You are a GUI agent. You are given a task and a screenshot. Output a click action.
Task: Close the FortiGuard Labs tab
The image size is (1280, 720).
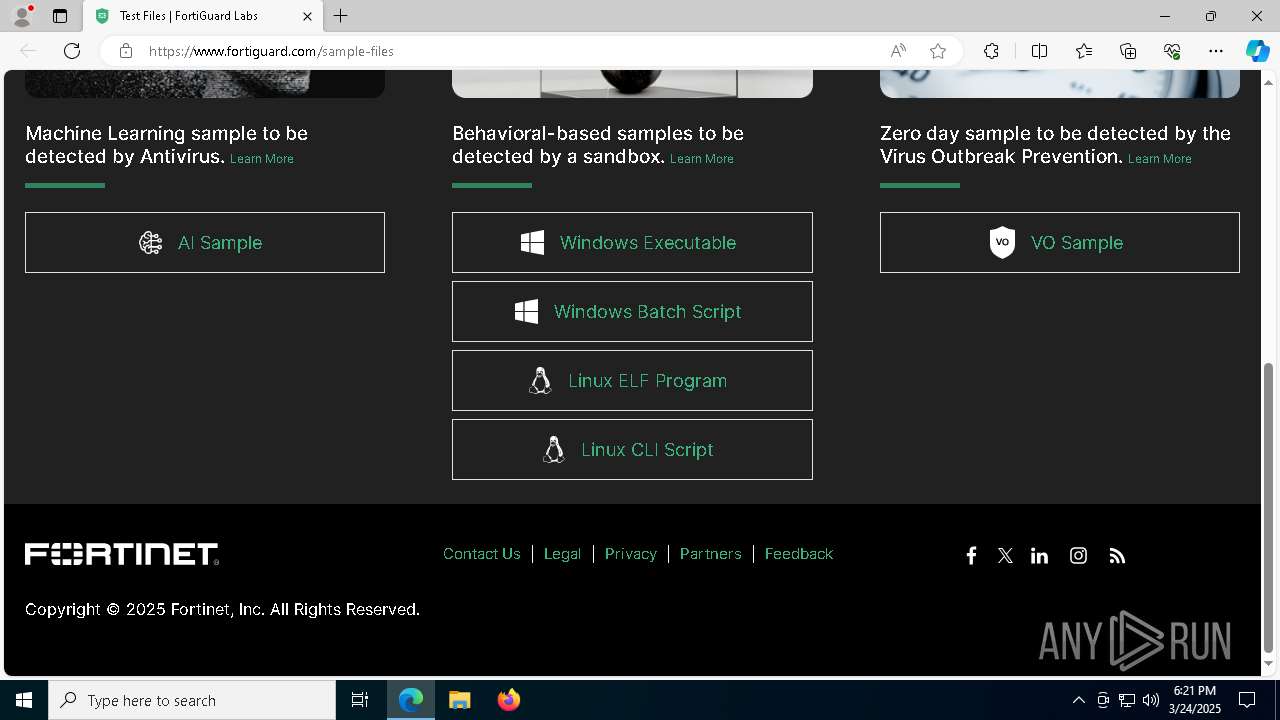coord(307,16)
